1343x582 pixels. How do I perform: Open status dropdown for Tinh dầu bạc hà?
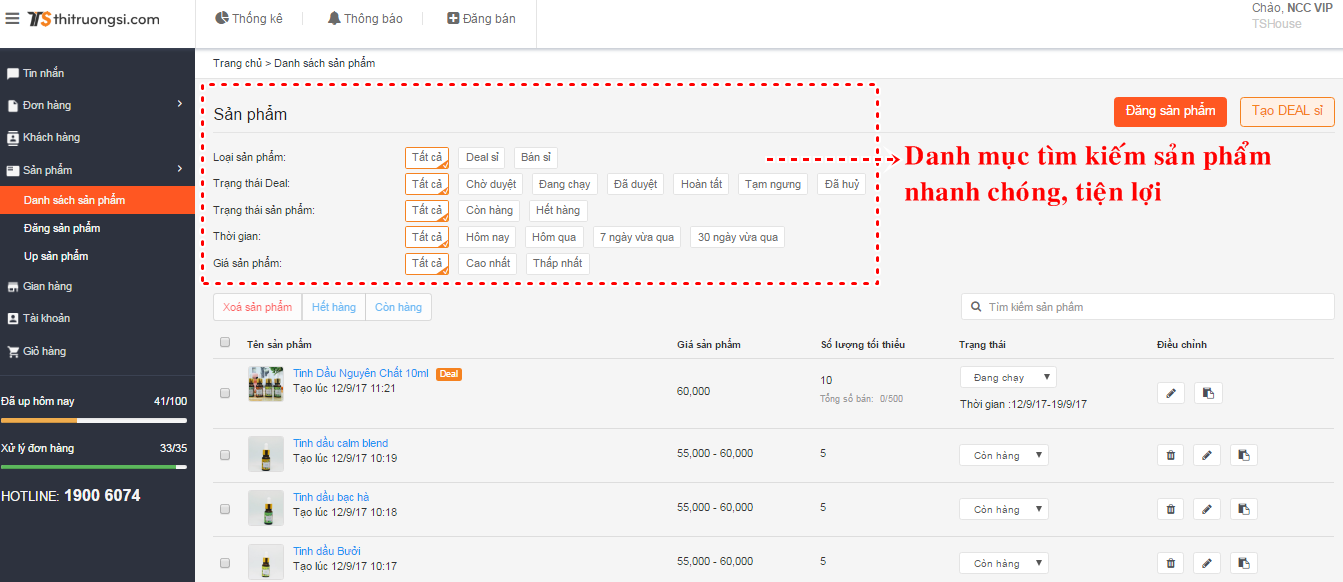tap(1004, 509)
